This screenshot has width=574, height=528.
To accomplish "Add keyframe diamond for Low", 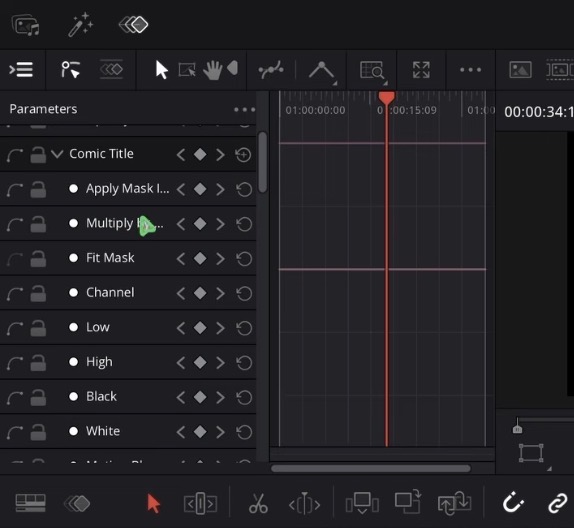I will (x=200, y=328).
